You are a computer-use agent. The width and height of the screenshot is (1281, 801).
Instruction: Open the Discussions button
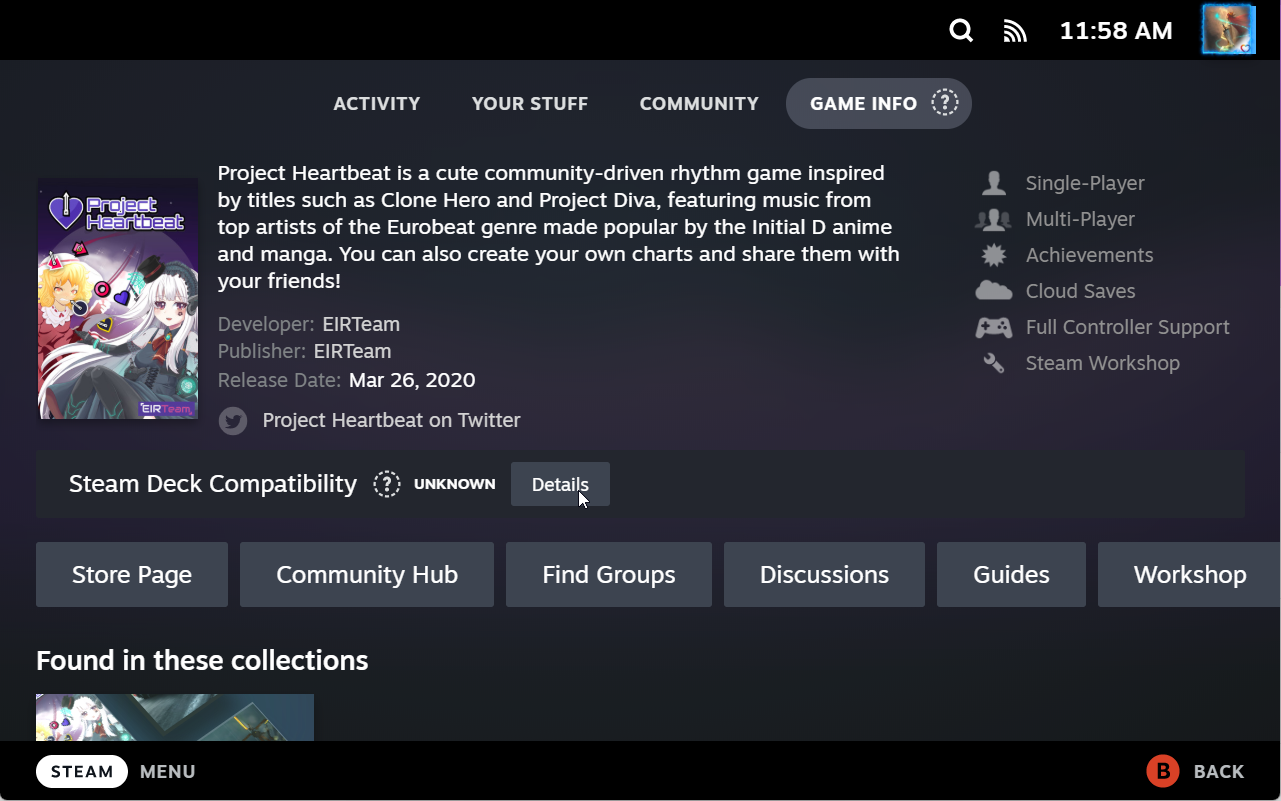824,575
